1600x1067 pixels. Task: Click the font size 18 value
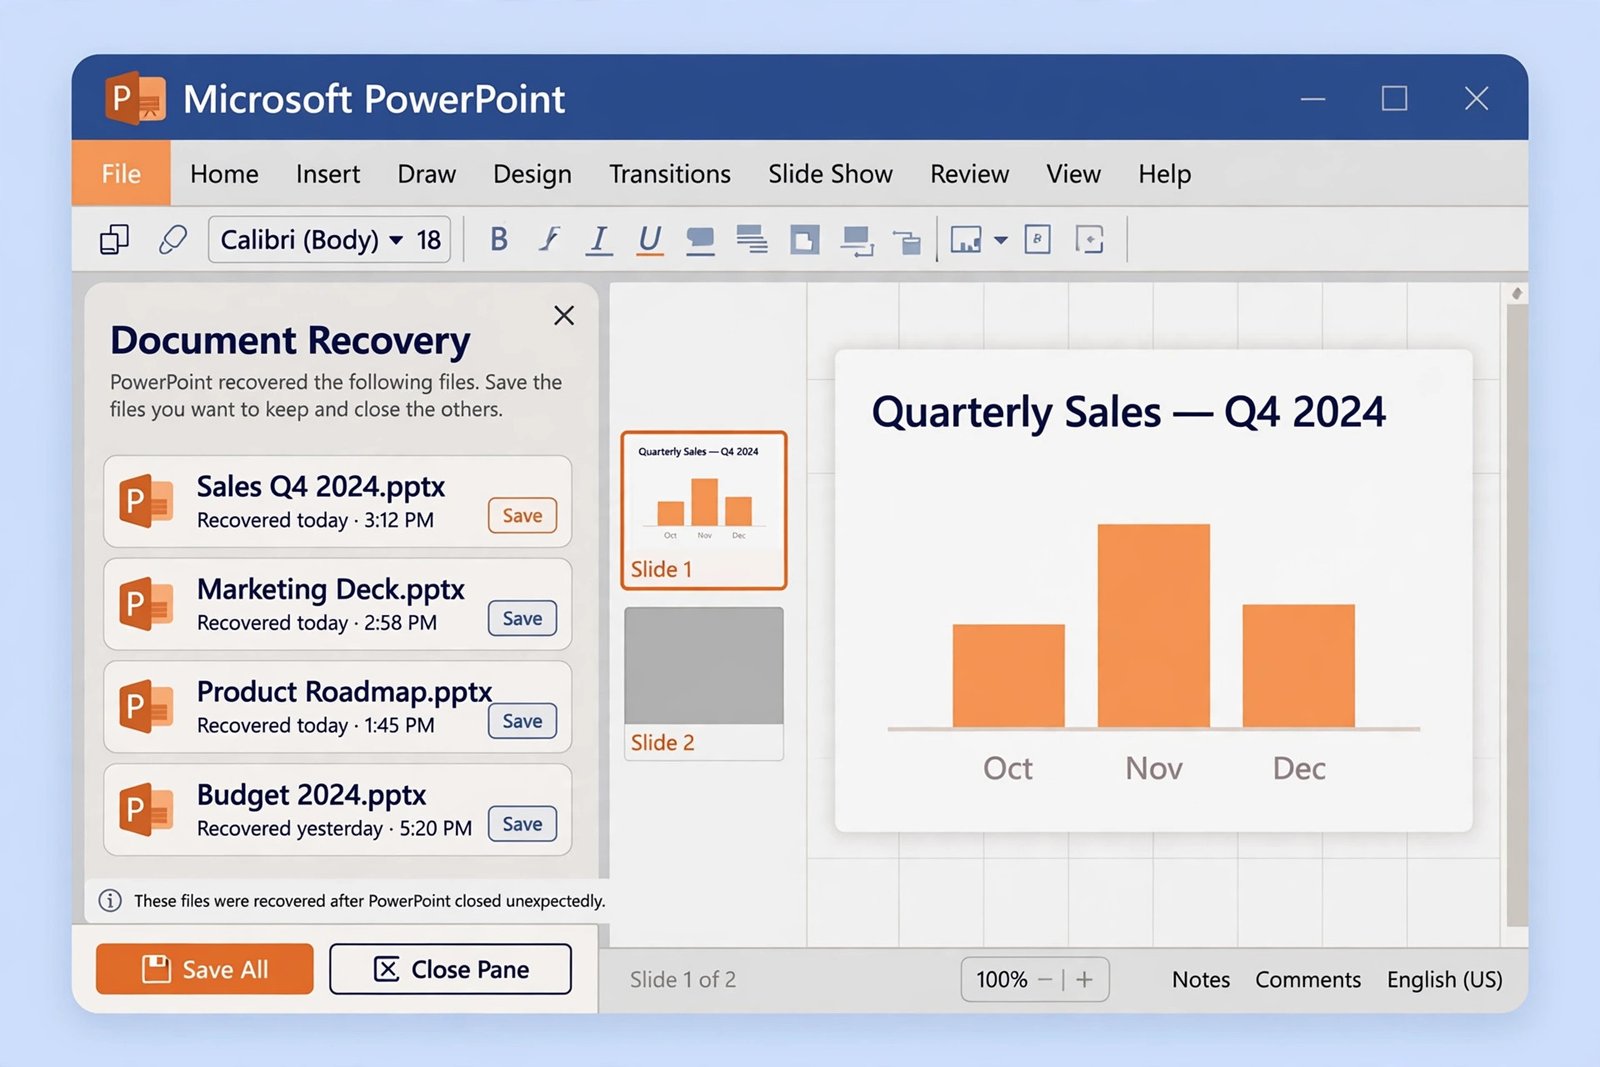[x=429, y=240]
